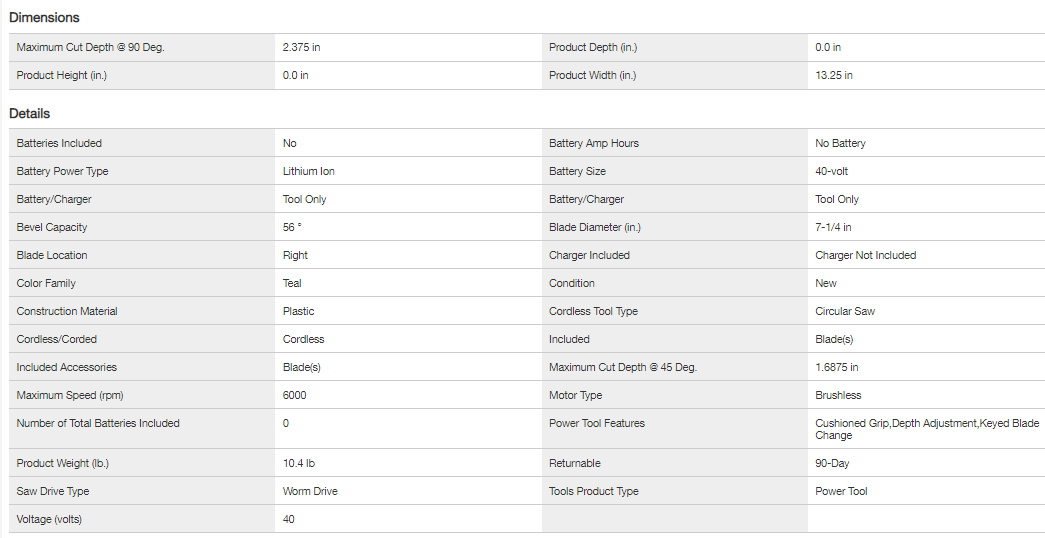Click the Power Tool Features label
This screenshot has width=1045, height=538.
pyautogui.click(x=597, y=424)
